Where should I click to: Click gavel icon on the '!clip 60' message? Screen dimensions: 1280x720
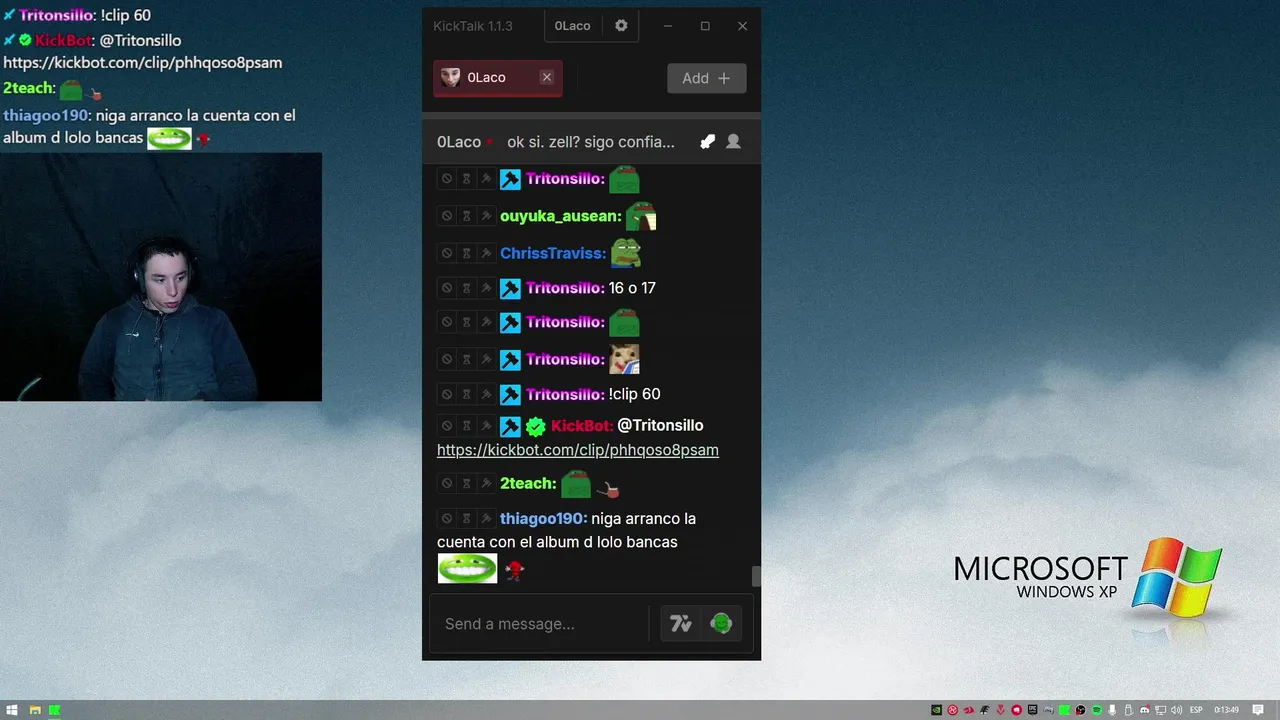(x=486, y=394)
